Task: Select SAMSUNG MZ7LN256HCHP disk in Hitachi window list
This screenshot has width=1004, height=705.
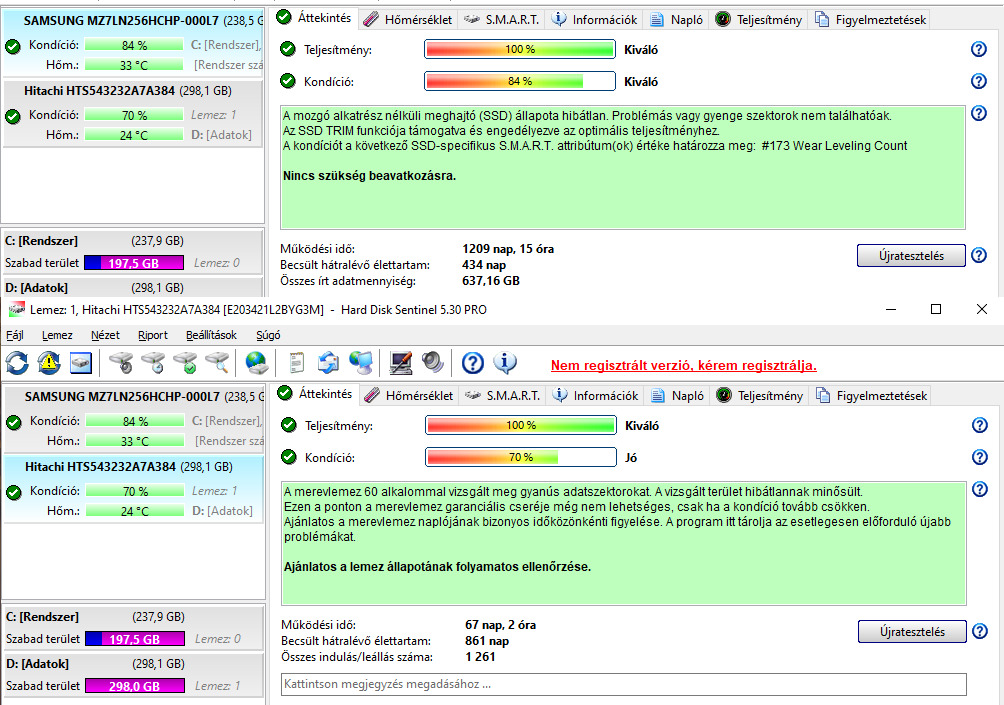Action: [134, 419]
